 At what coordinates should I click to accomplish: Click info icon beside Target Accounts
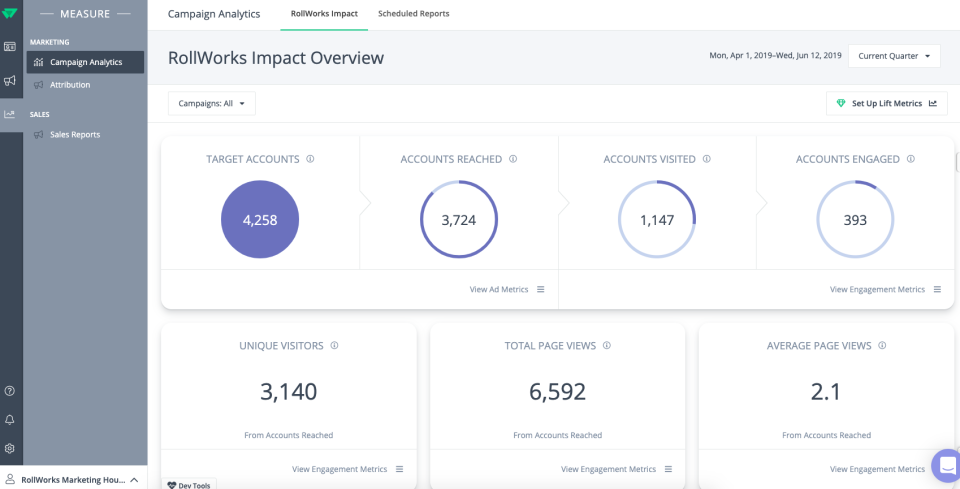click(x=310, y=159)
